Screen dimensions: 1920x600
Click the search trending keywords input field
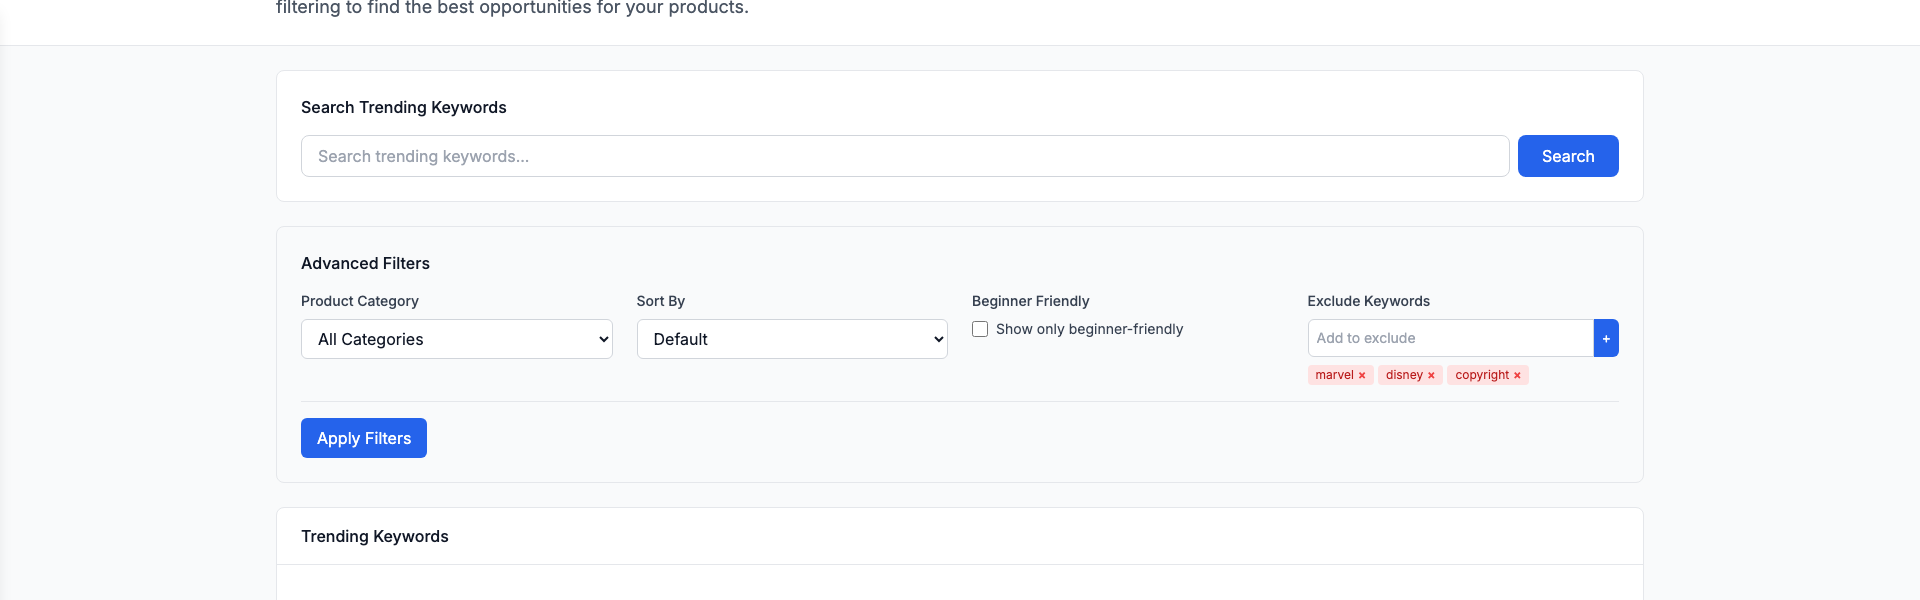(905, 156)
